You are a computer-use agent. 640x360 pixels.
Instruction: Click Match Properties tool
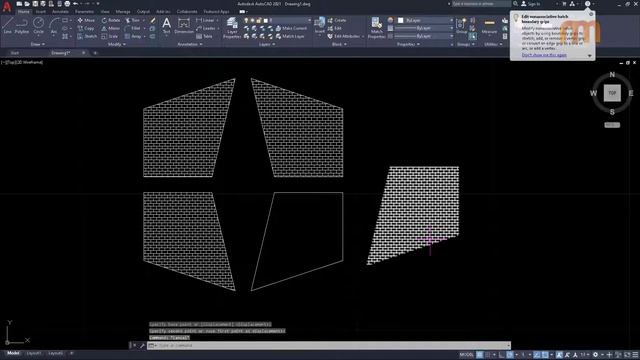tap(376, 28)
